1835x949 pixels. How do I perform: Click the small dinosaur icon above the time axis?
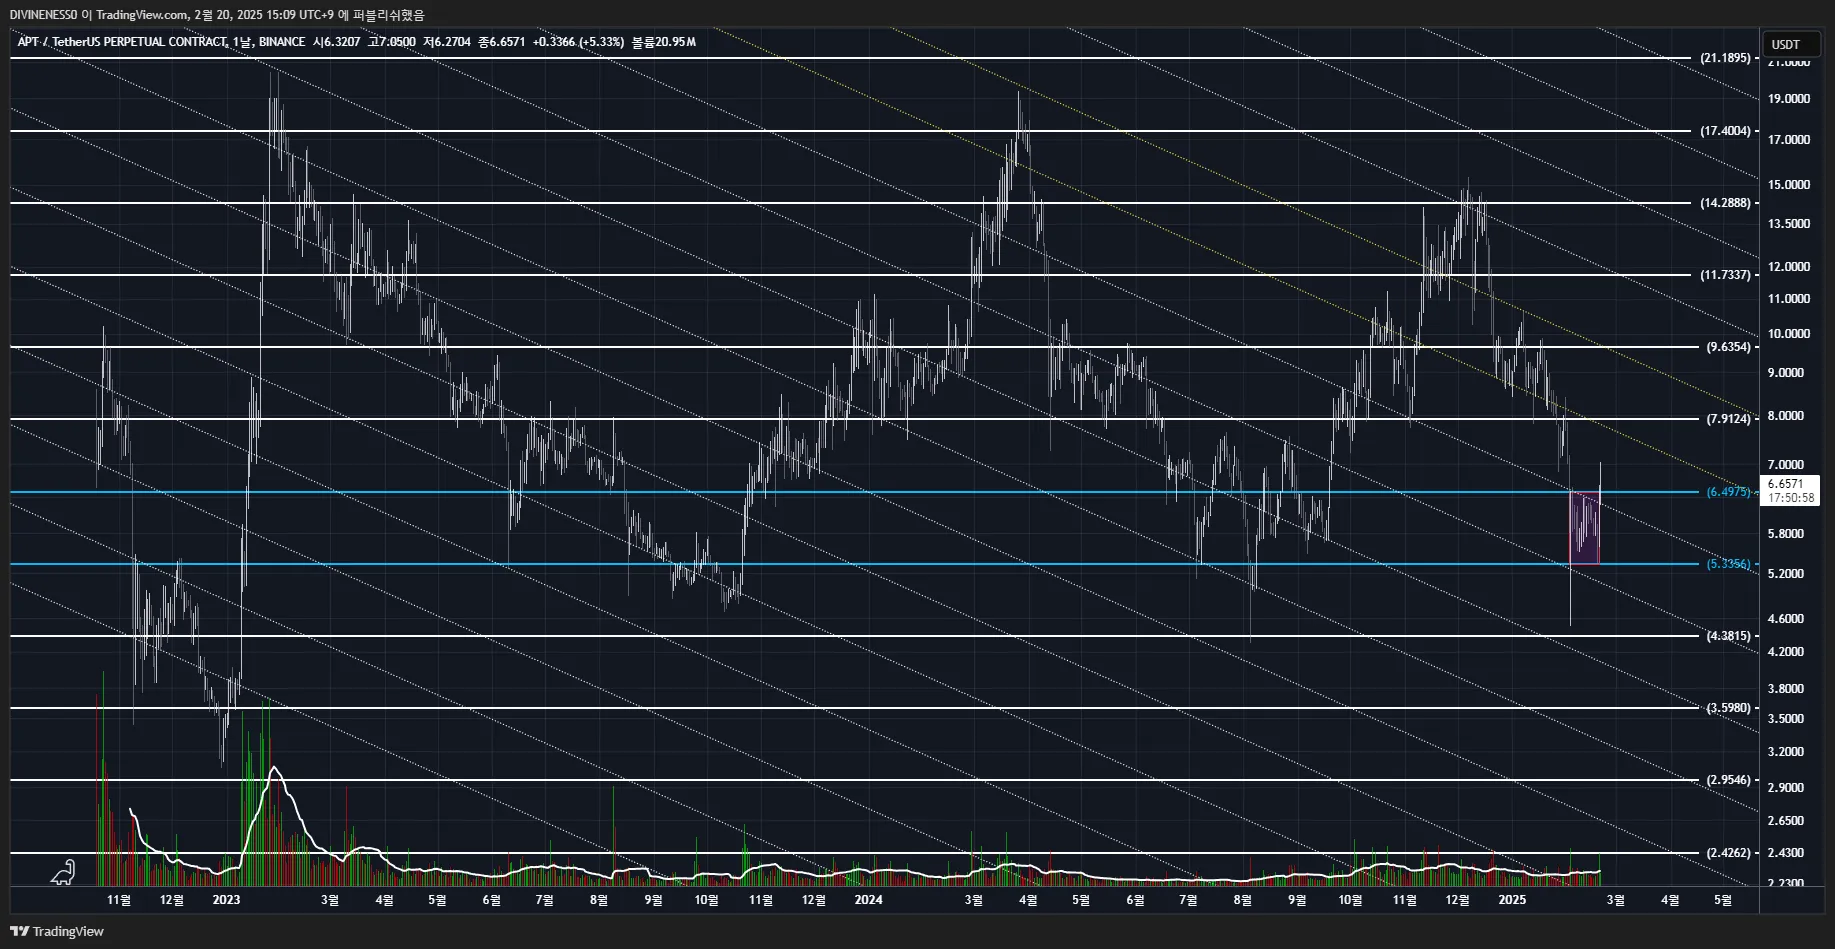pos(63,872)
